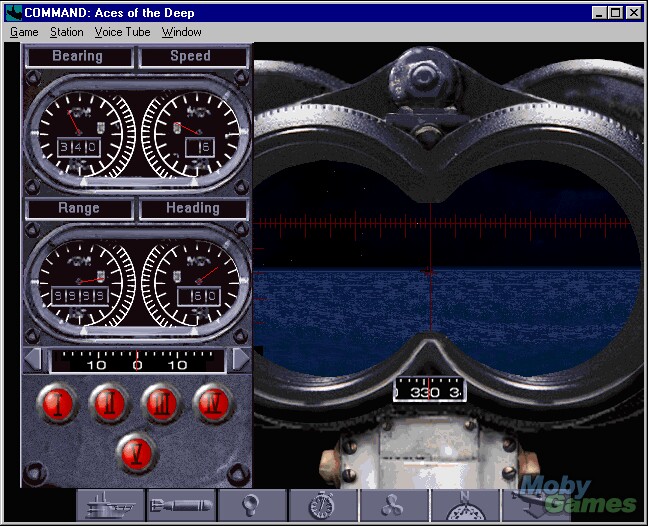The height and width of the screenshot is (526, 648).
Task: Open the stopwatch icon in bottom toolbar
Action: click(x=323, y=505)
